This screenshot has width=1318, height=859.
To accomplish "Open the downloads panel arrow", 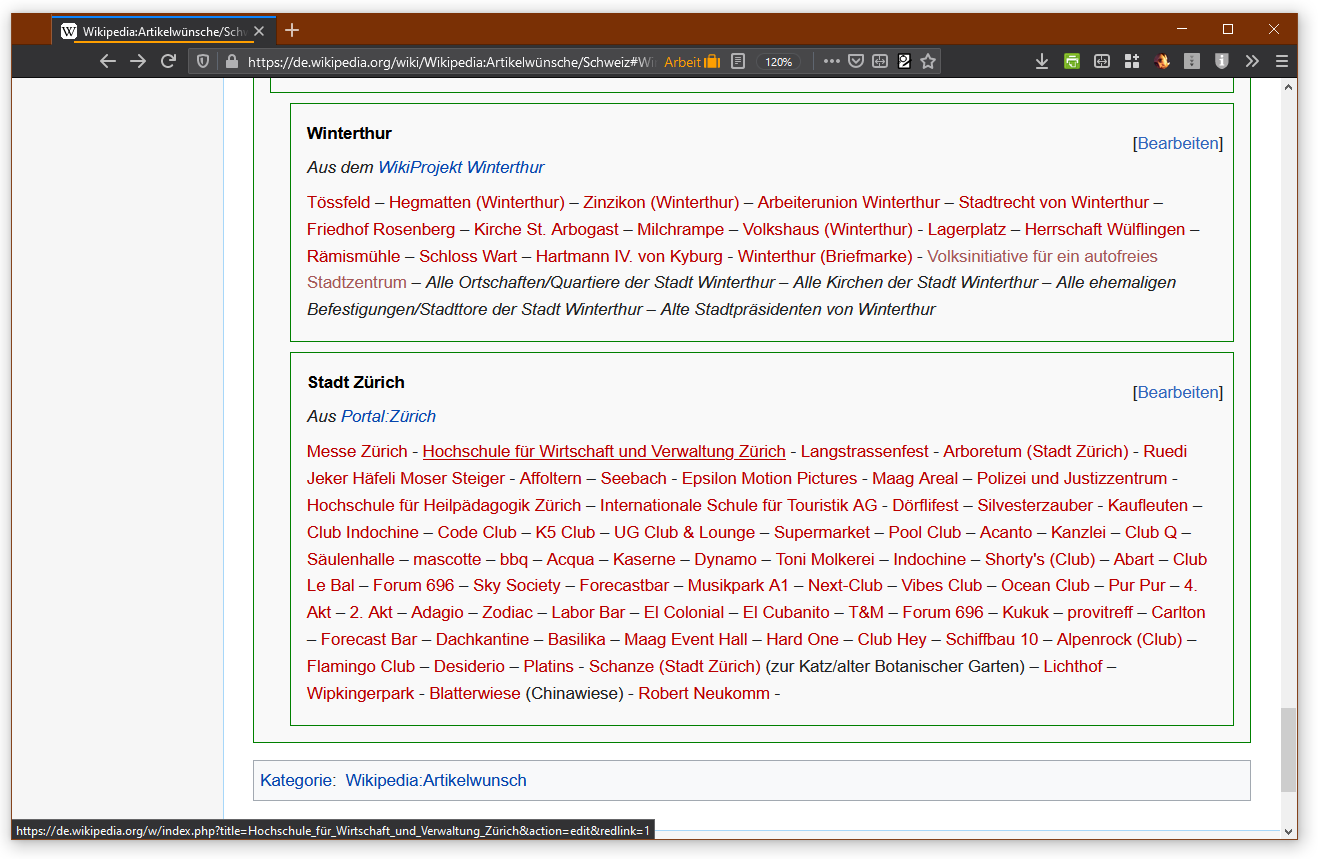I will (1042, 61).
